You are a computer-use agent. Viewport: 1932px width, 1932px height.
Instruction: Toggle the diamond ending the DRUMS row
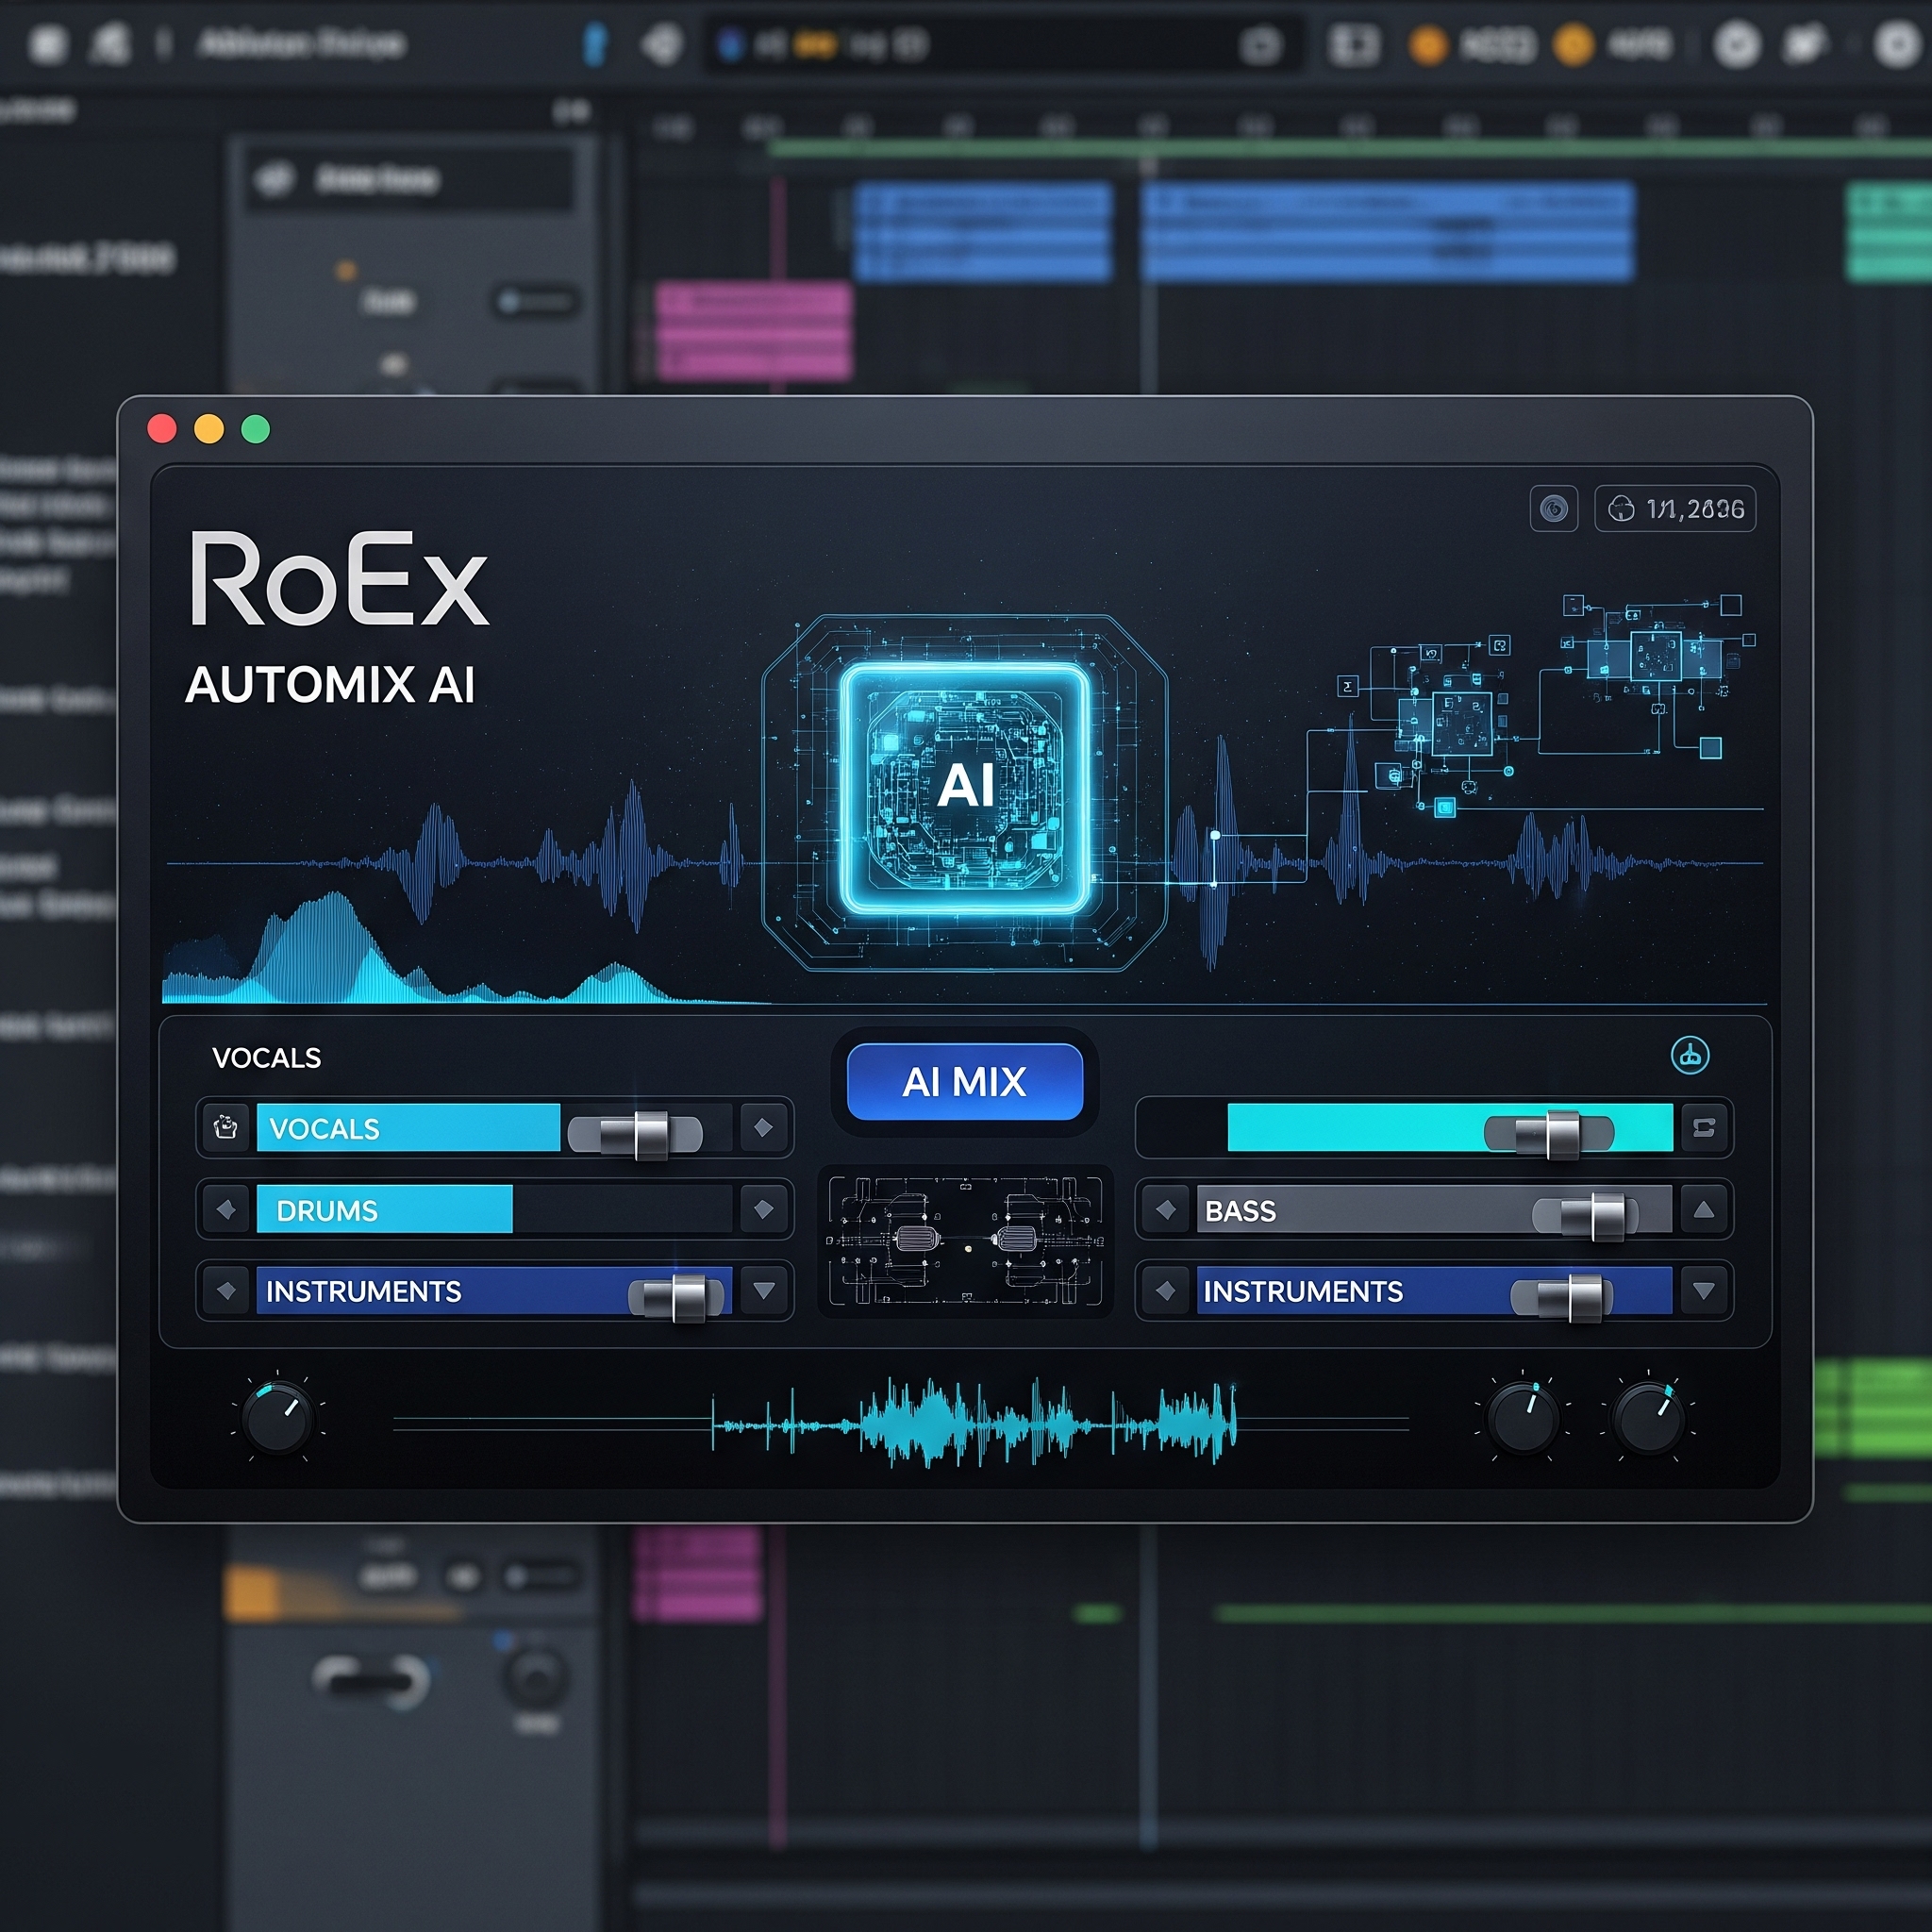pos(763,1209)
